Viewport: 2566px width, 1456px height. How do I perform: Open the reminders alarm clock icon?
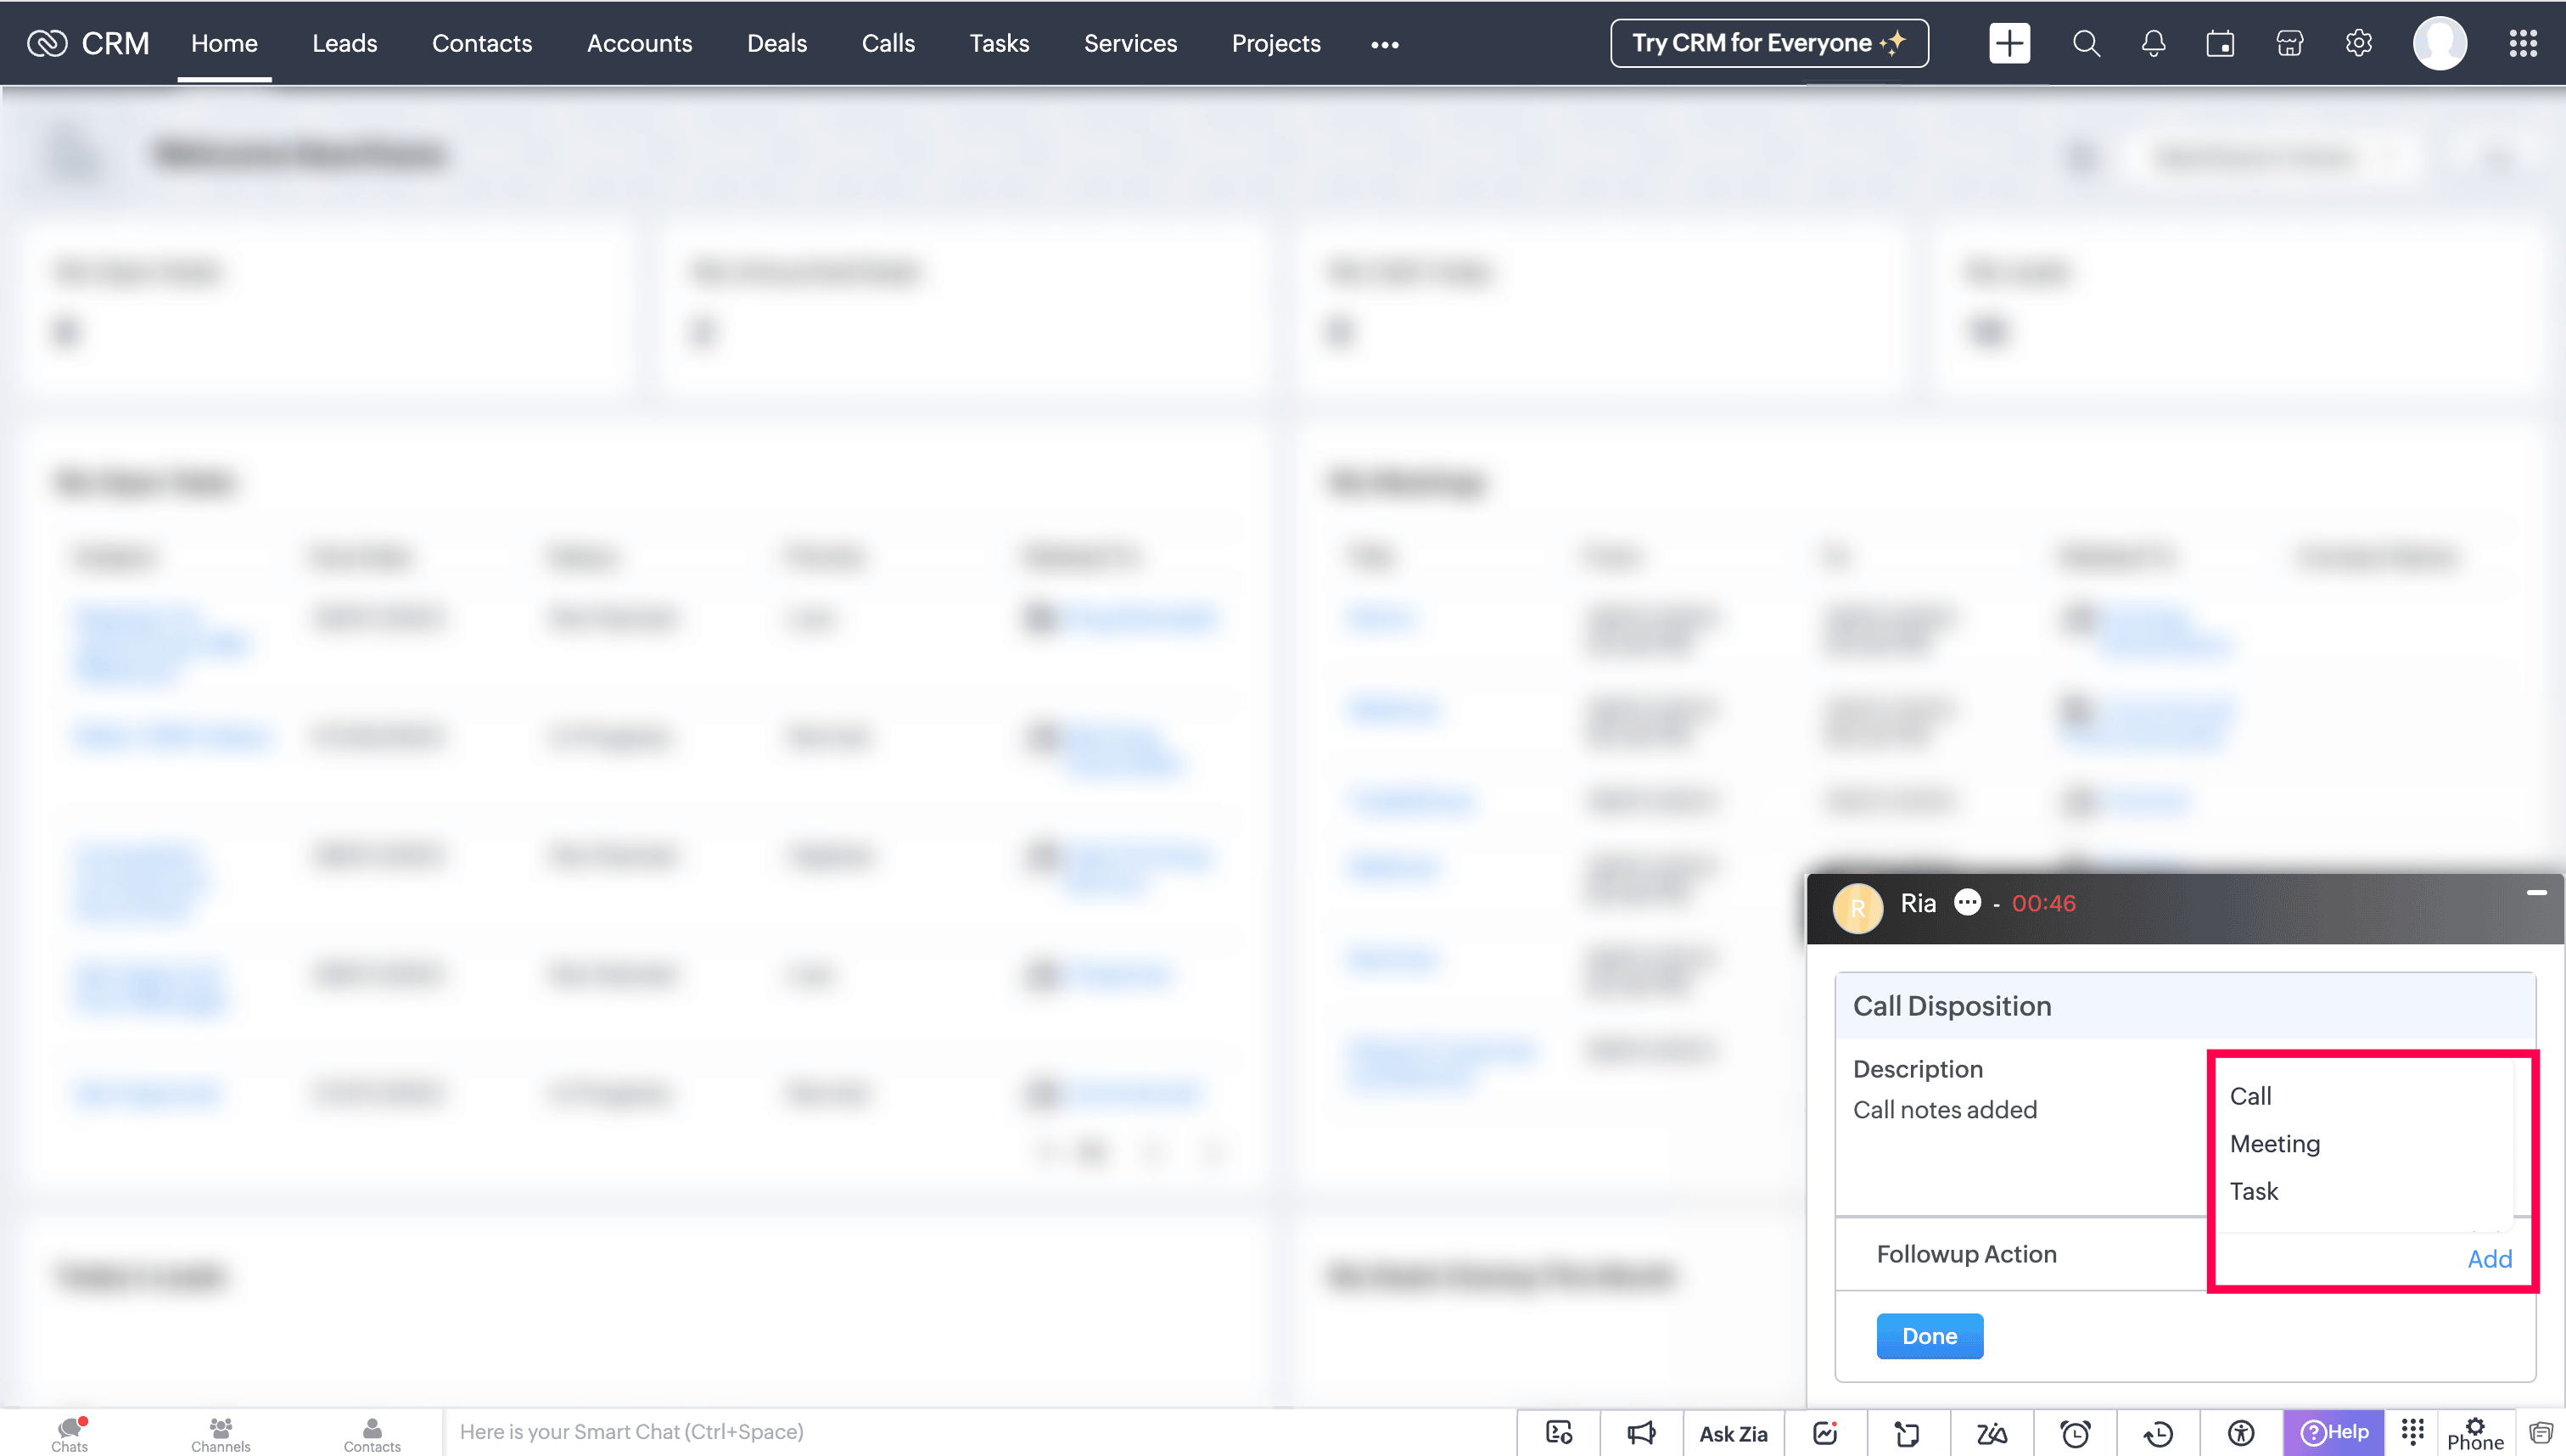point(2075,1434)
